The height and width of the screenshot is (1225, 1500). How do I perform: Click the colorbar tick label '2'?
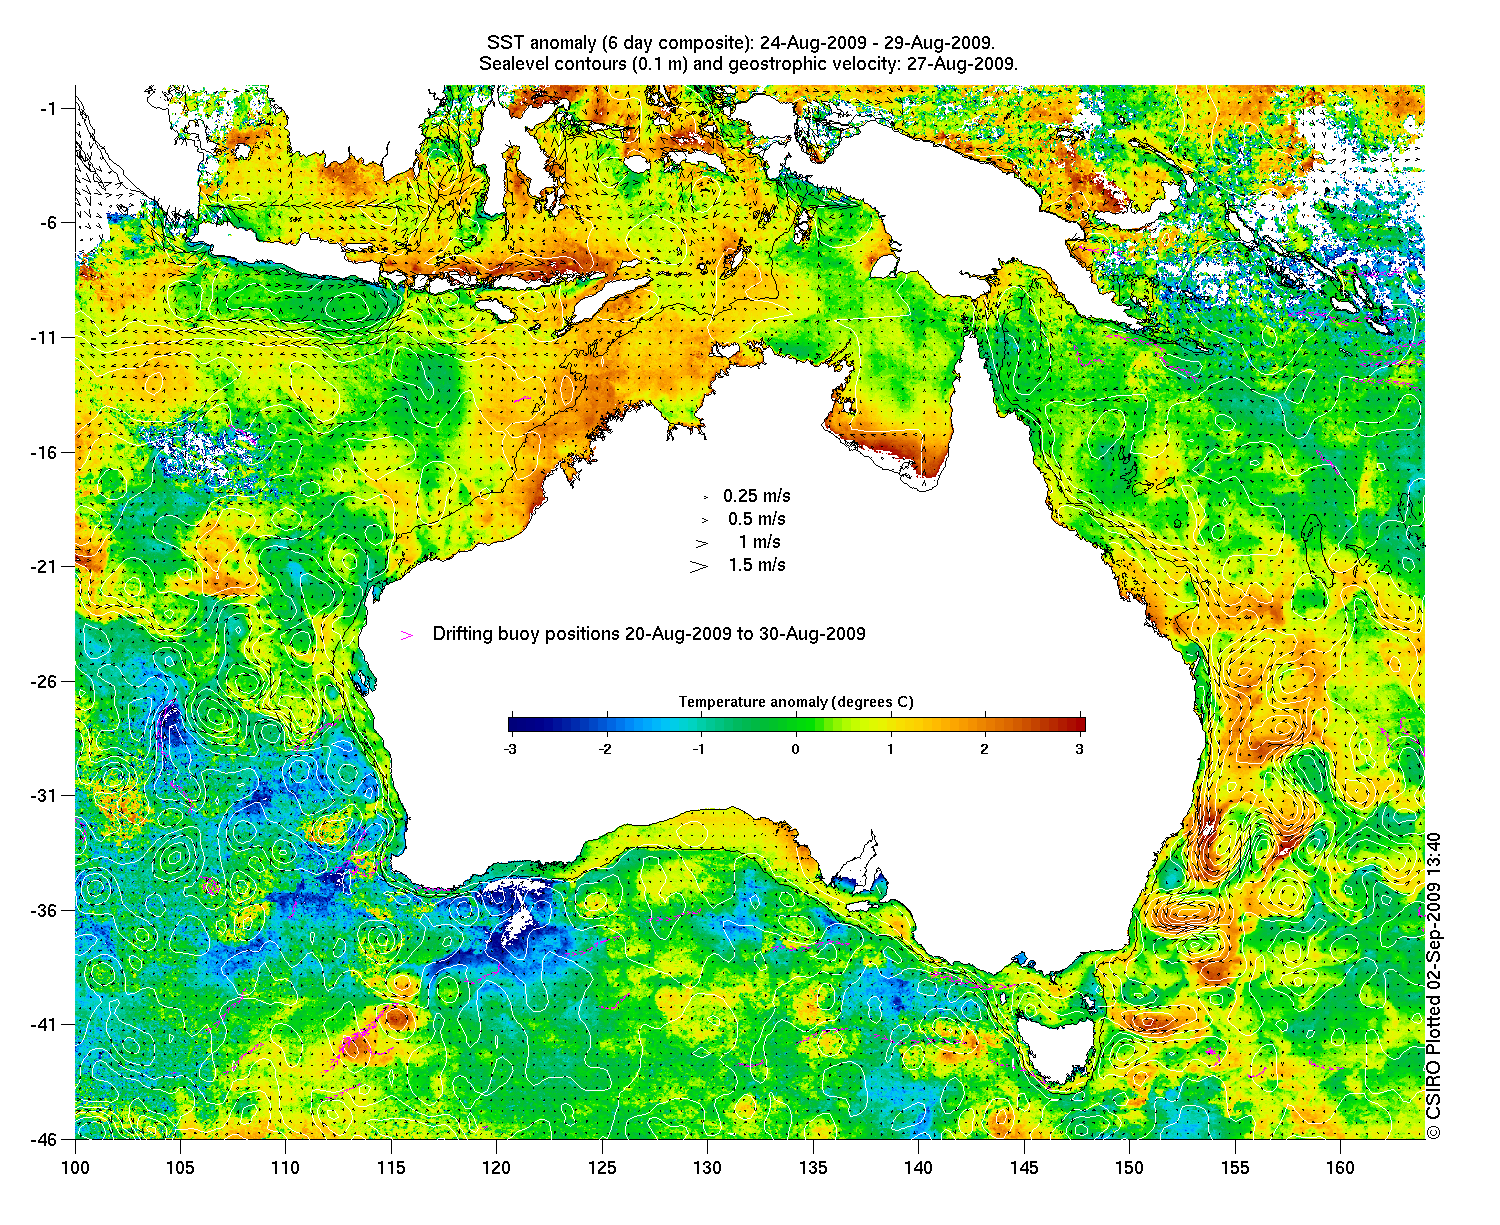[985, 749]
